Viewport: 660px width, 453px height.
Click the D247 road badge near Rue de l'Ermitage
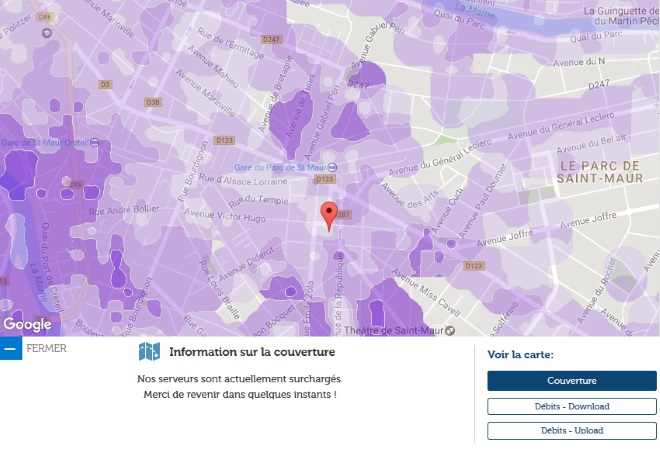click(271, 40)
